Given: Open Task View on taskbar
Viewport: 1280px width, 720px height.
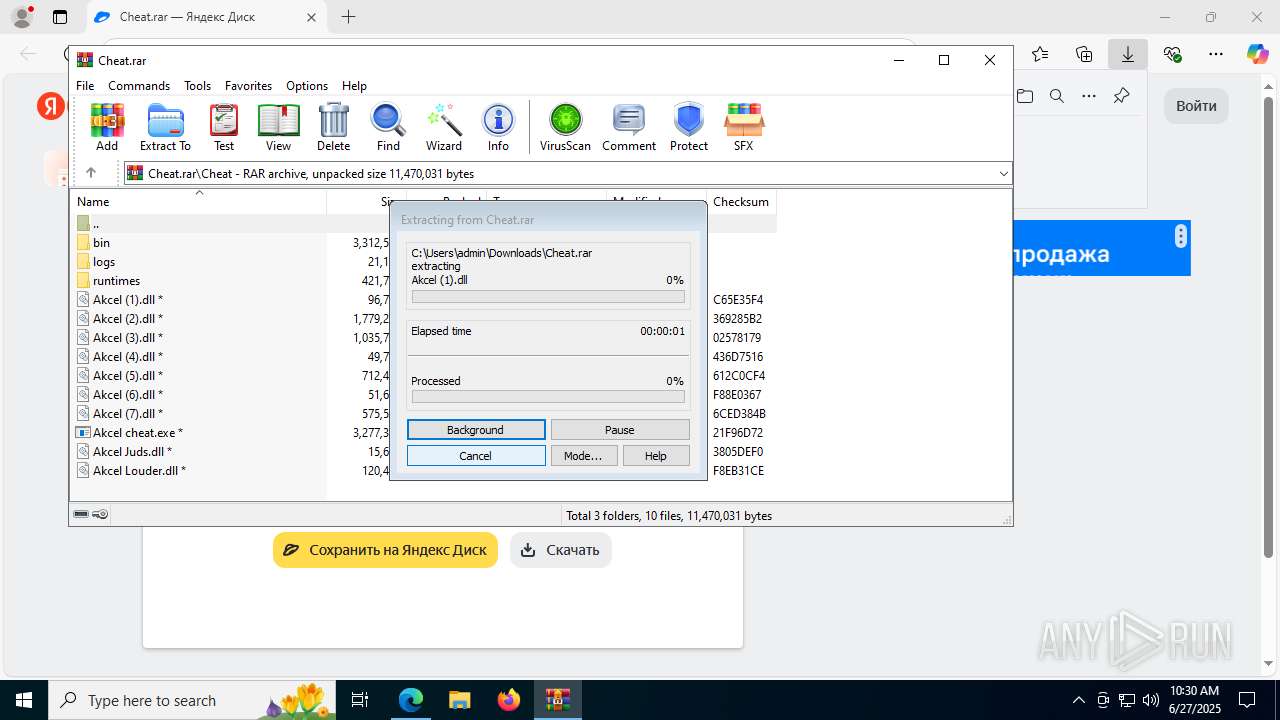Looking at the screenshot, I should [x=360, y=700].
